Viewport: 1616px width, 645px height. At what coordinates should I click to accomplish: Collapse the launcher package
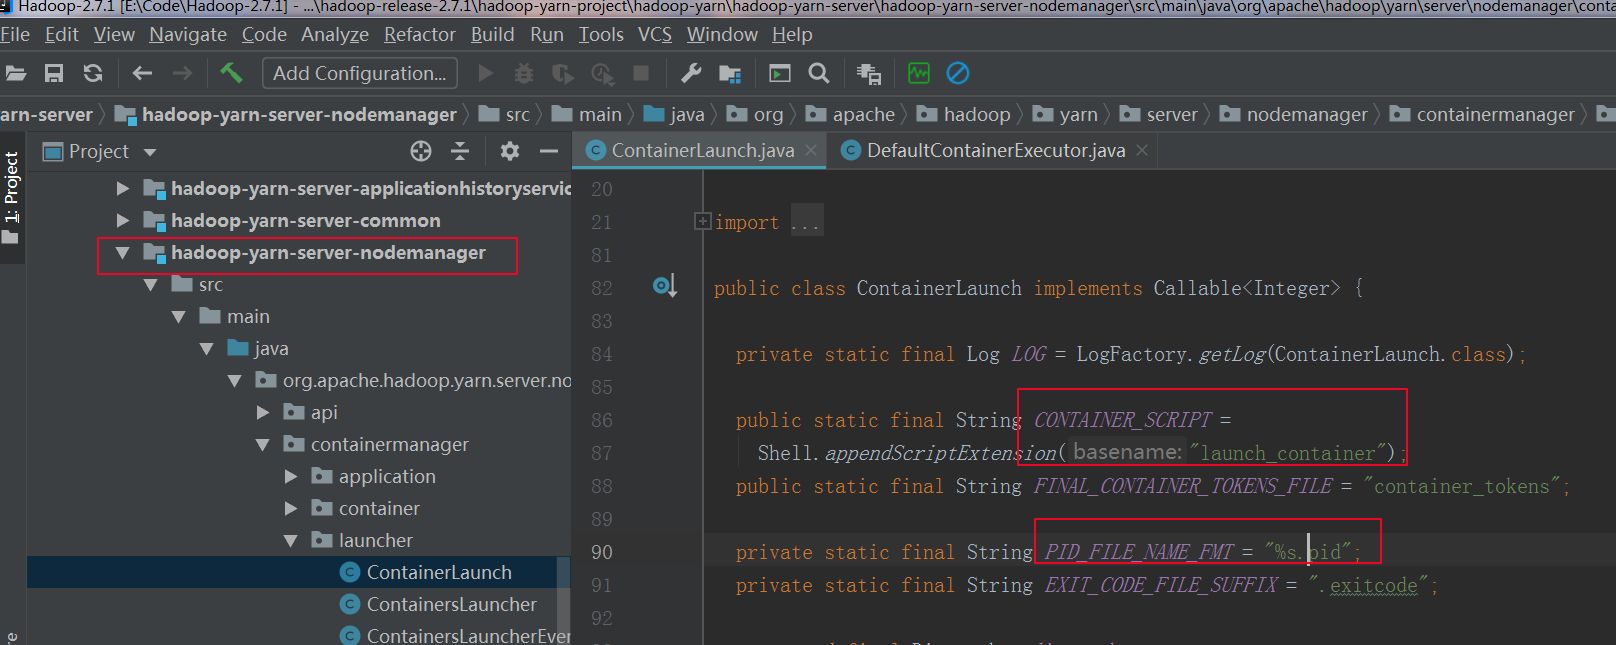290,541
